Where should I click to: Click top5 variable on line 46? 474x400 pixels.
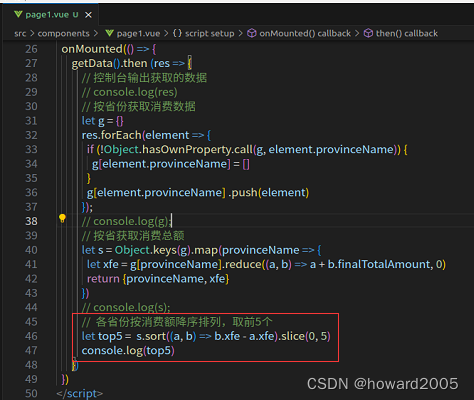click(x=110, y=336)
